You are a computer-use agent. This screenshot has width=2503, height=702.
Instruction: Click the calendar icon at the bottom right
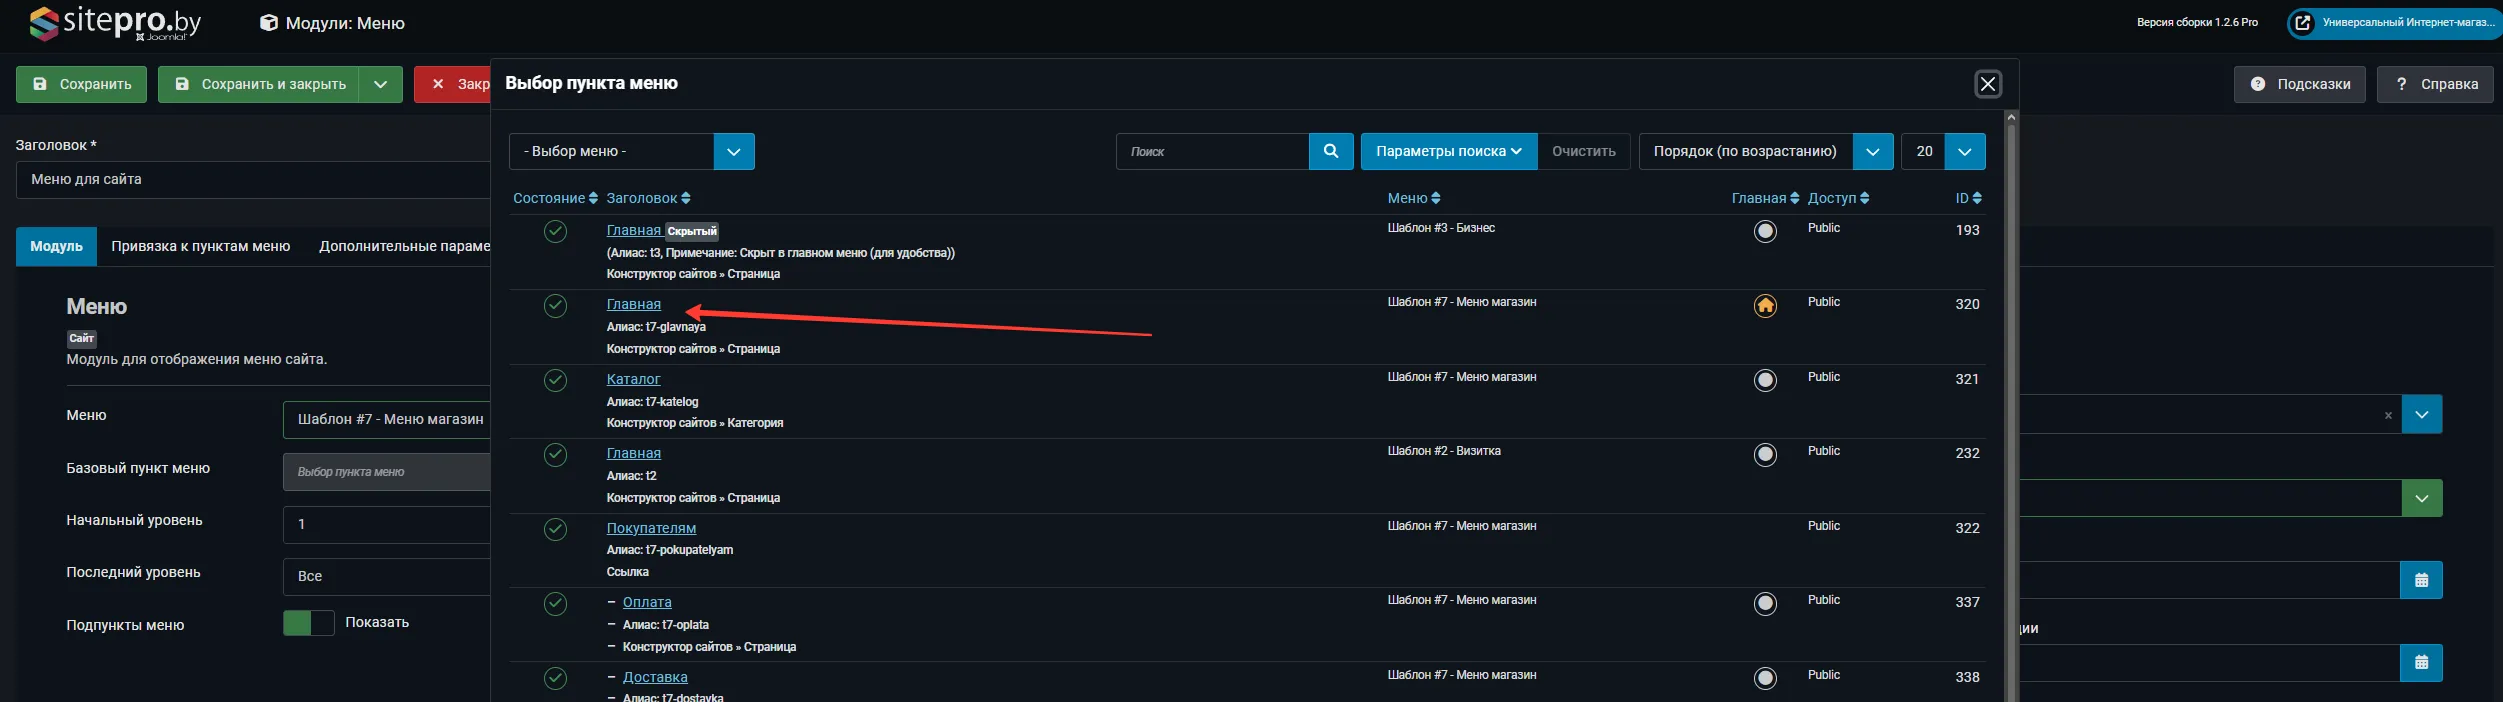(x=2421, y=662)
